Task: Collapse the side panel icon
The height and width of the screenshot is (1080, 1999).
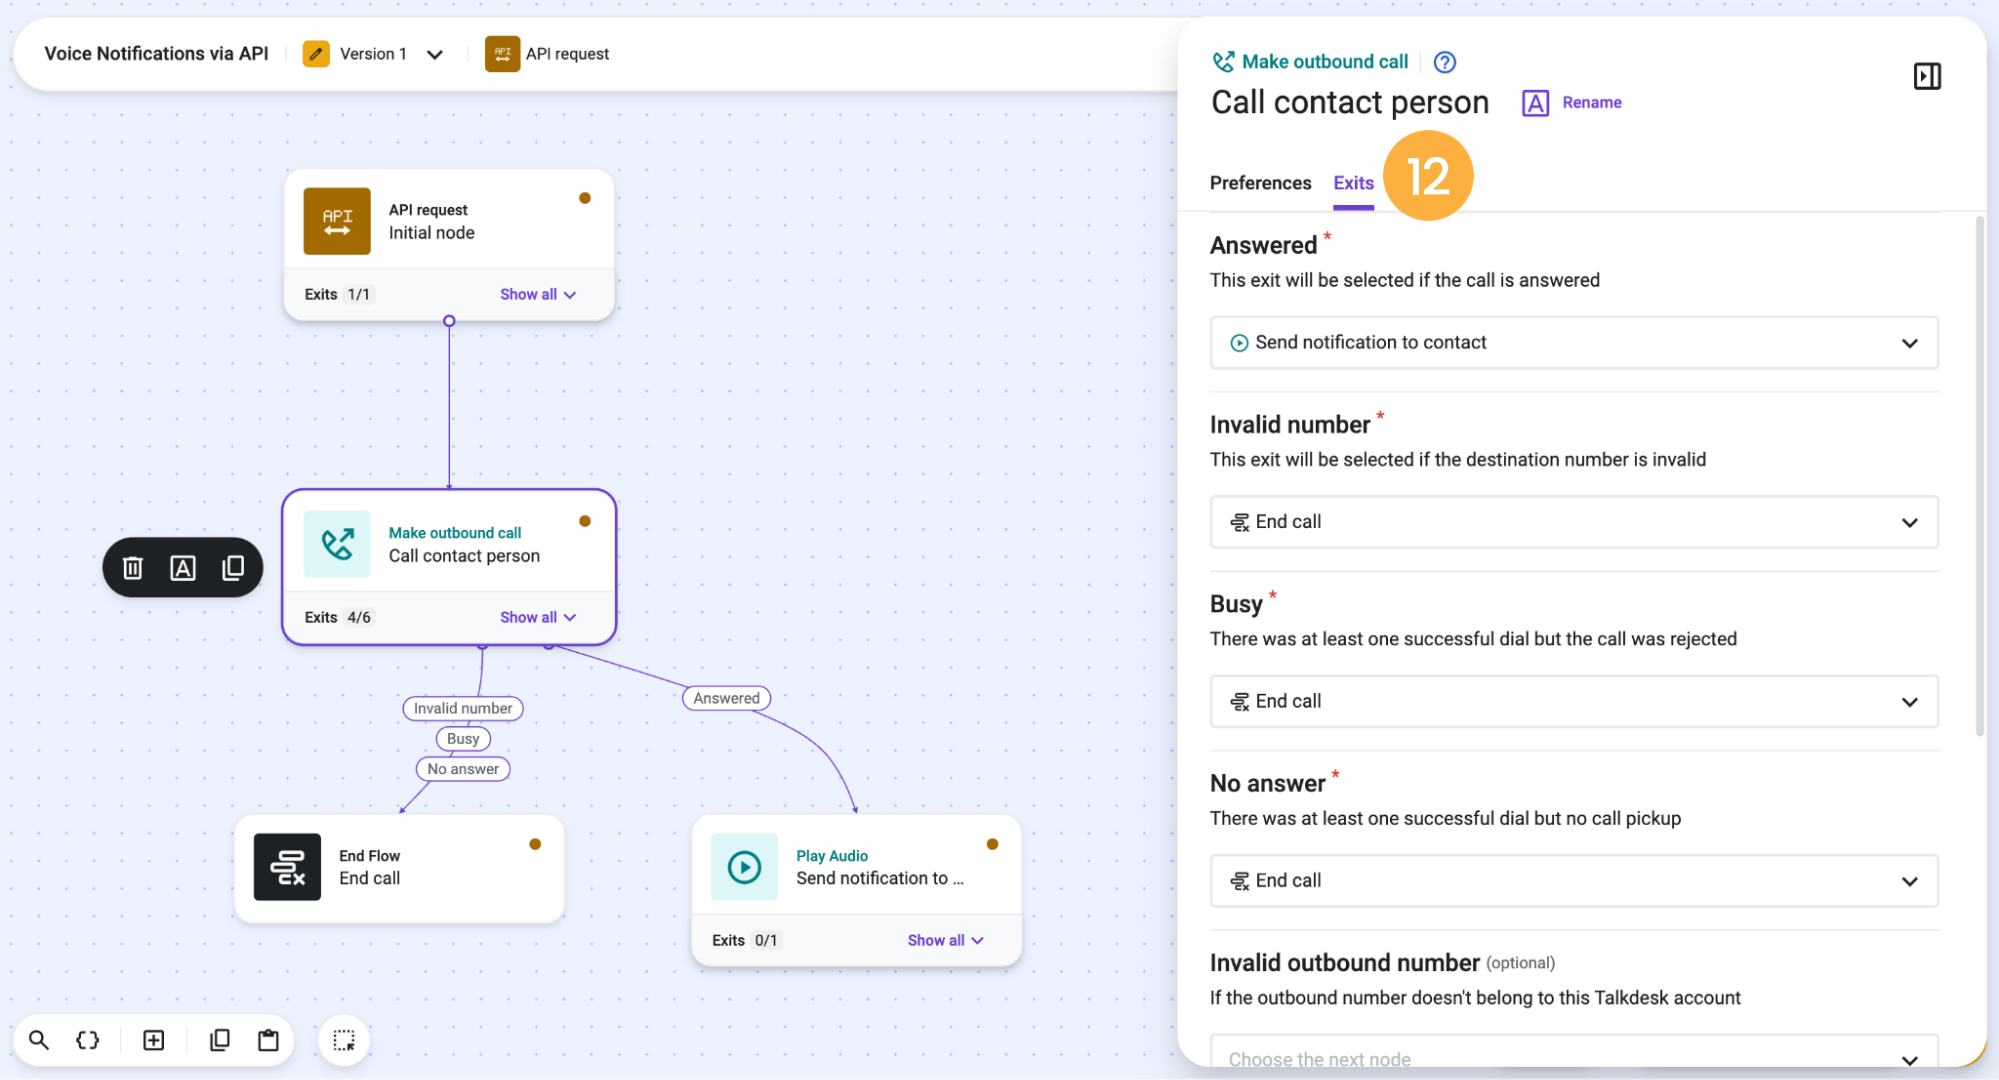Action: click(x=1927, y=76)
